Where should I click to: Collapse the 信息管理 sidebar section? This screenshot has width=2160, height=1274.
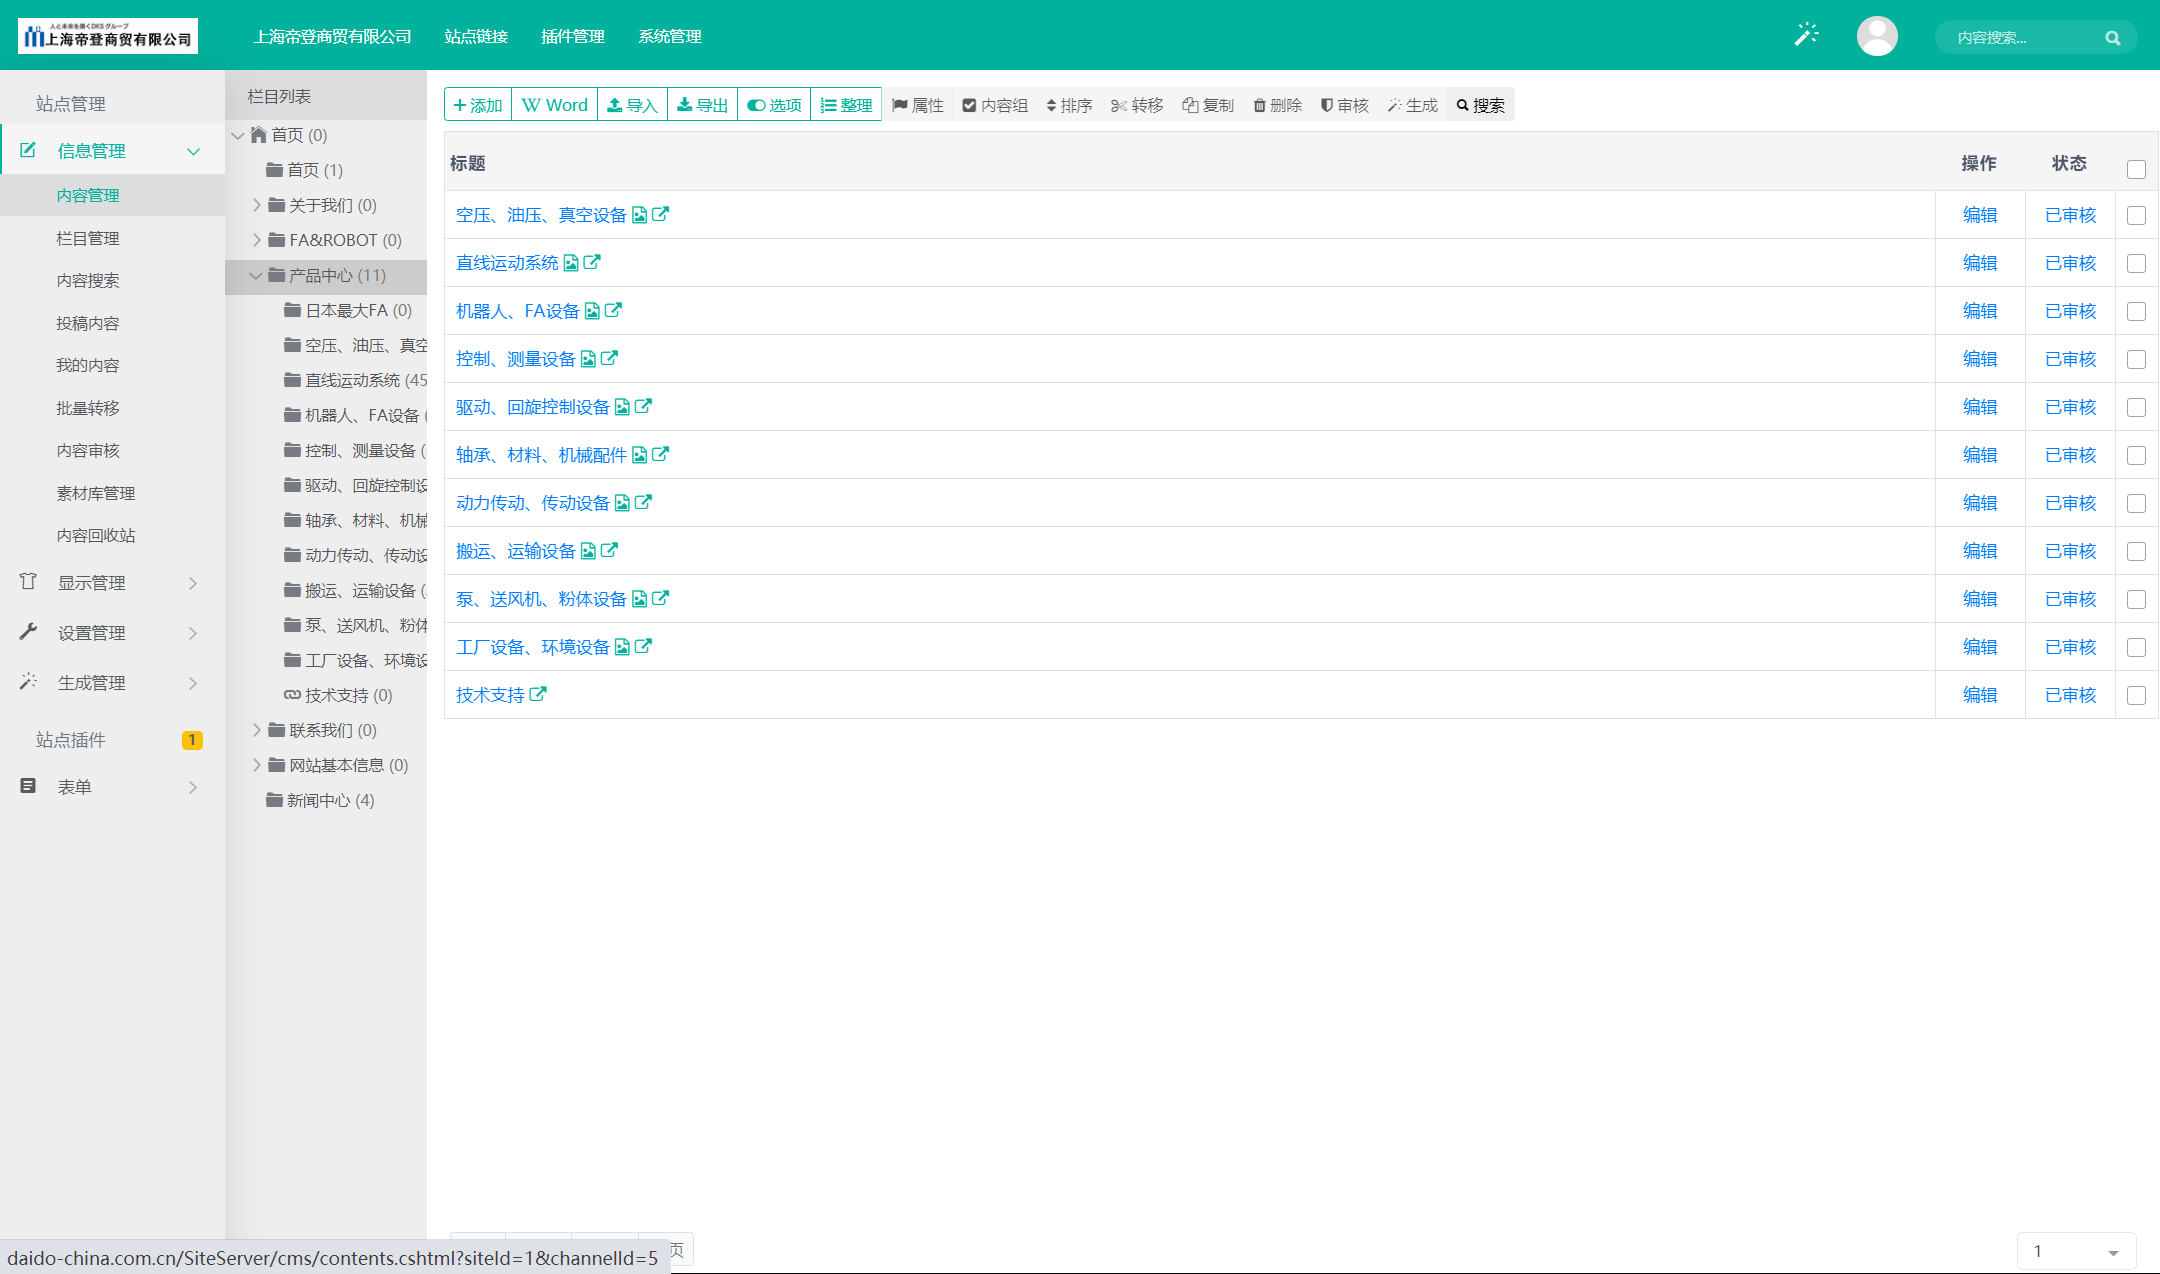tap(112, 150)
